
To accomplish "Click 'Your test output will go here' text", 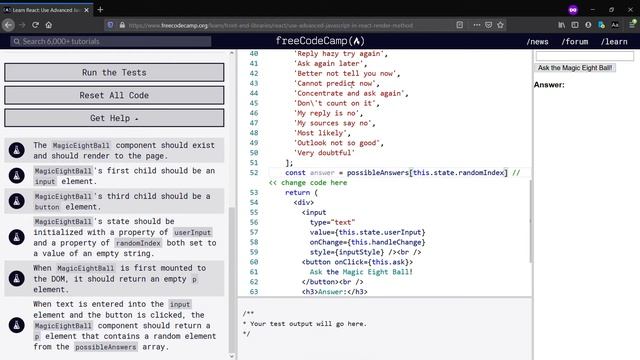I will (308, 324).
